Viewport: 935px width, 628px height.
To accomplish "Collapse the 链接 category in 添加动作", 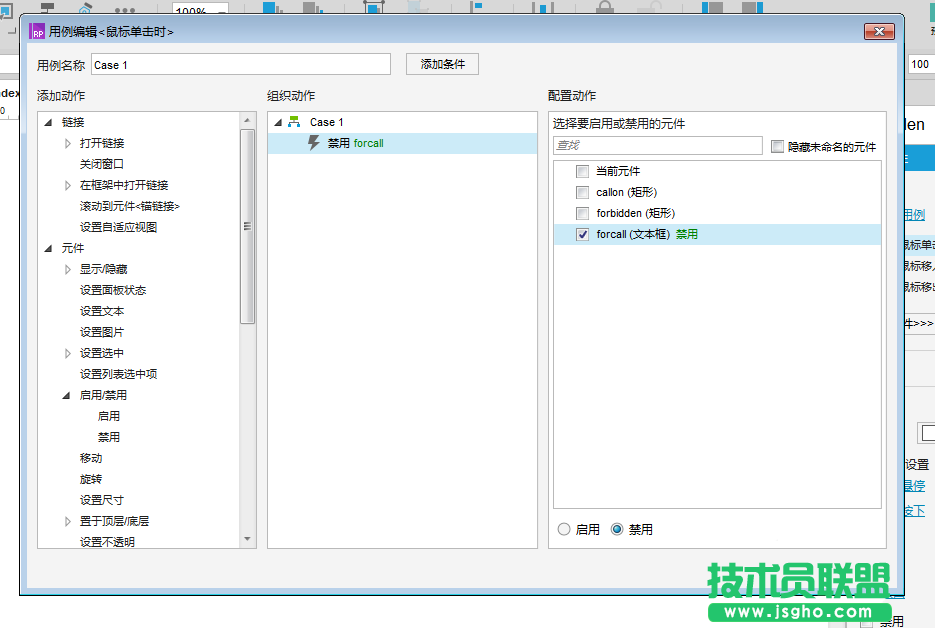I will tap(48, 122).
